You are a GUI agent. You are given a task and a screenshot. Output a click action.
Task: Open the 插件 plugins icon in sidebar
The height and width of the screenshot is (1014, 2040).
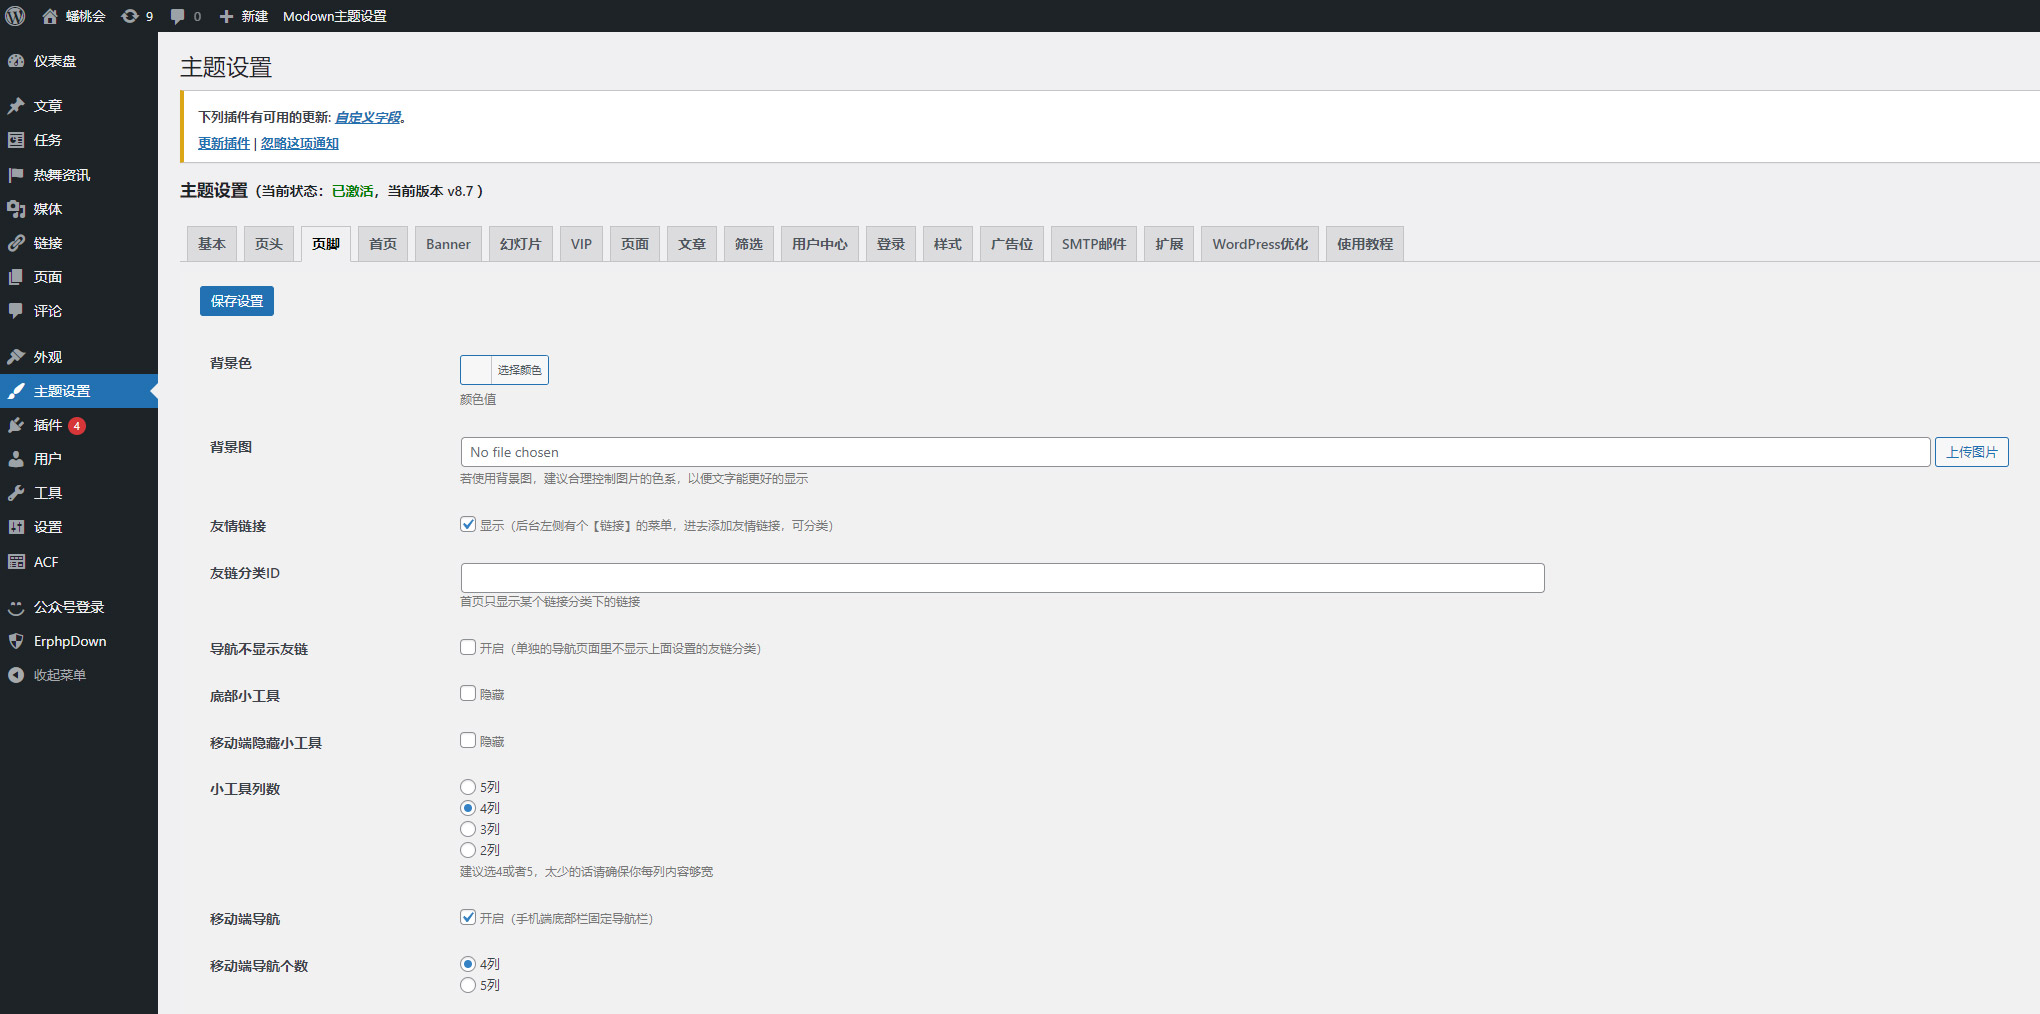pos(16,425)
